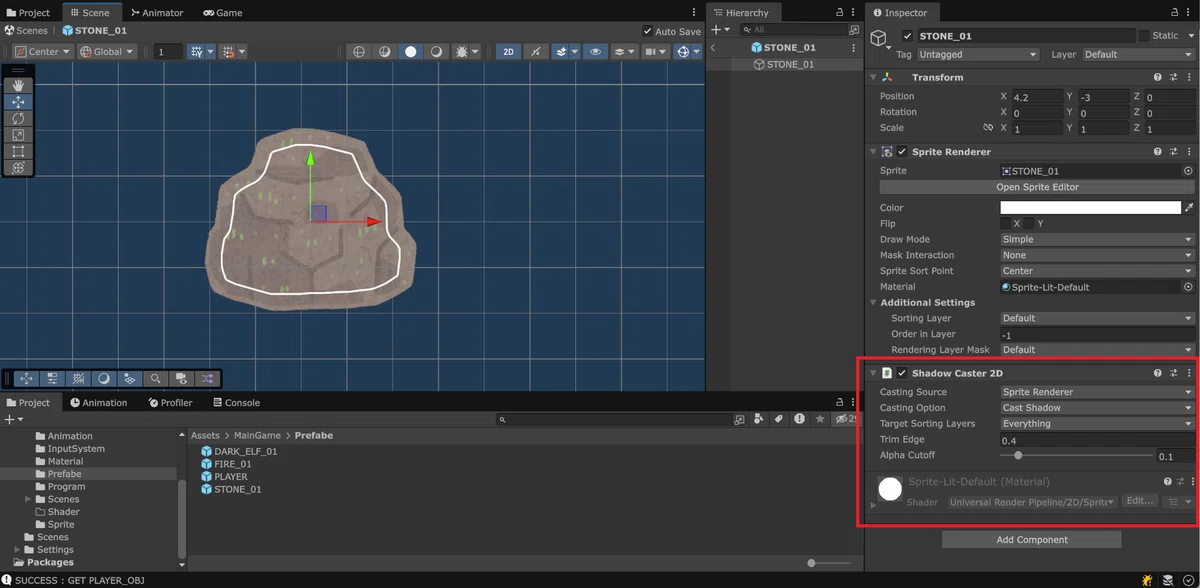
Task: Click the Position X value field
Action: click(x=1037, y=97)
